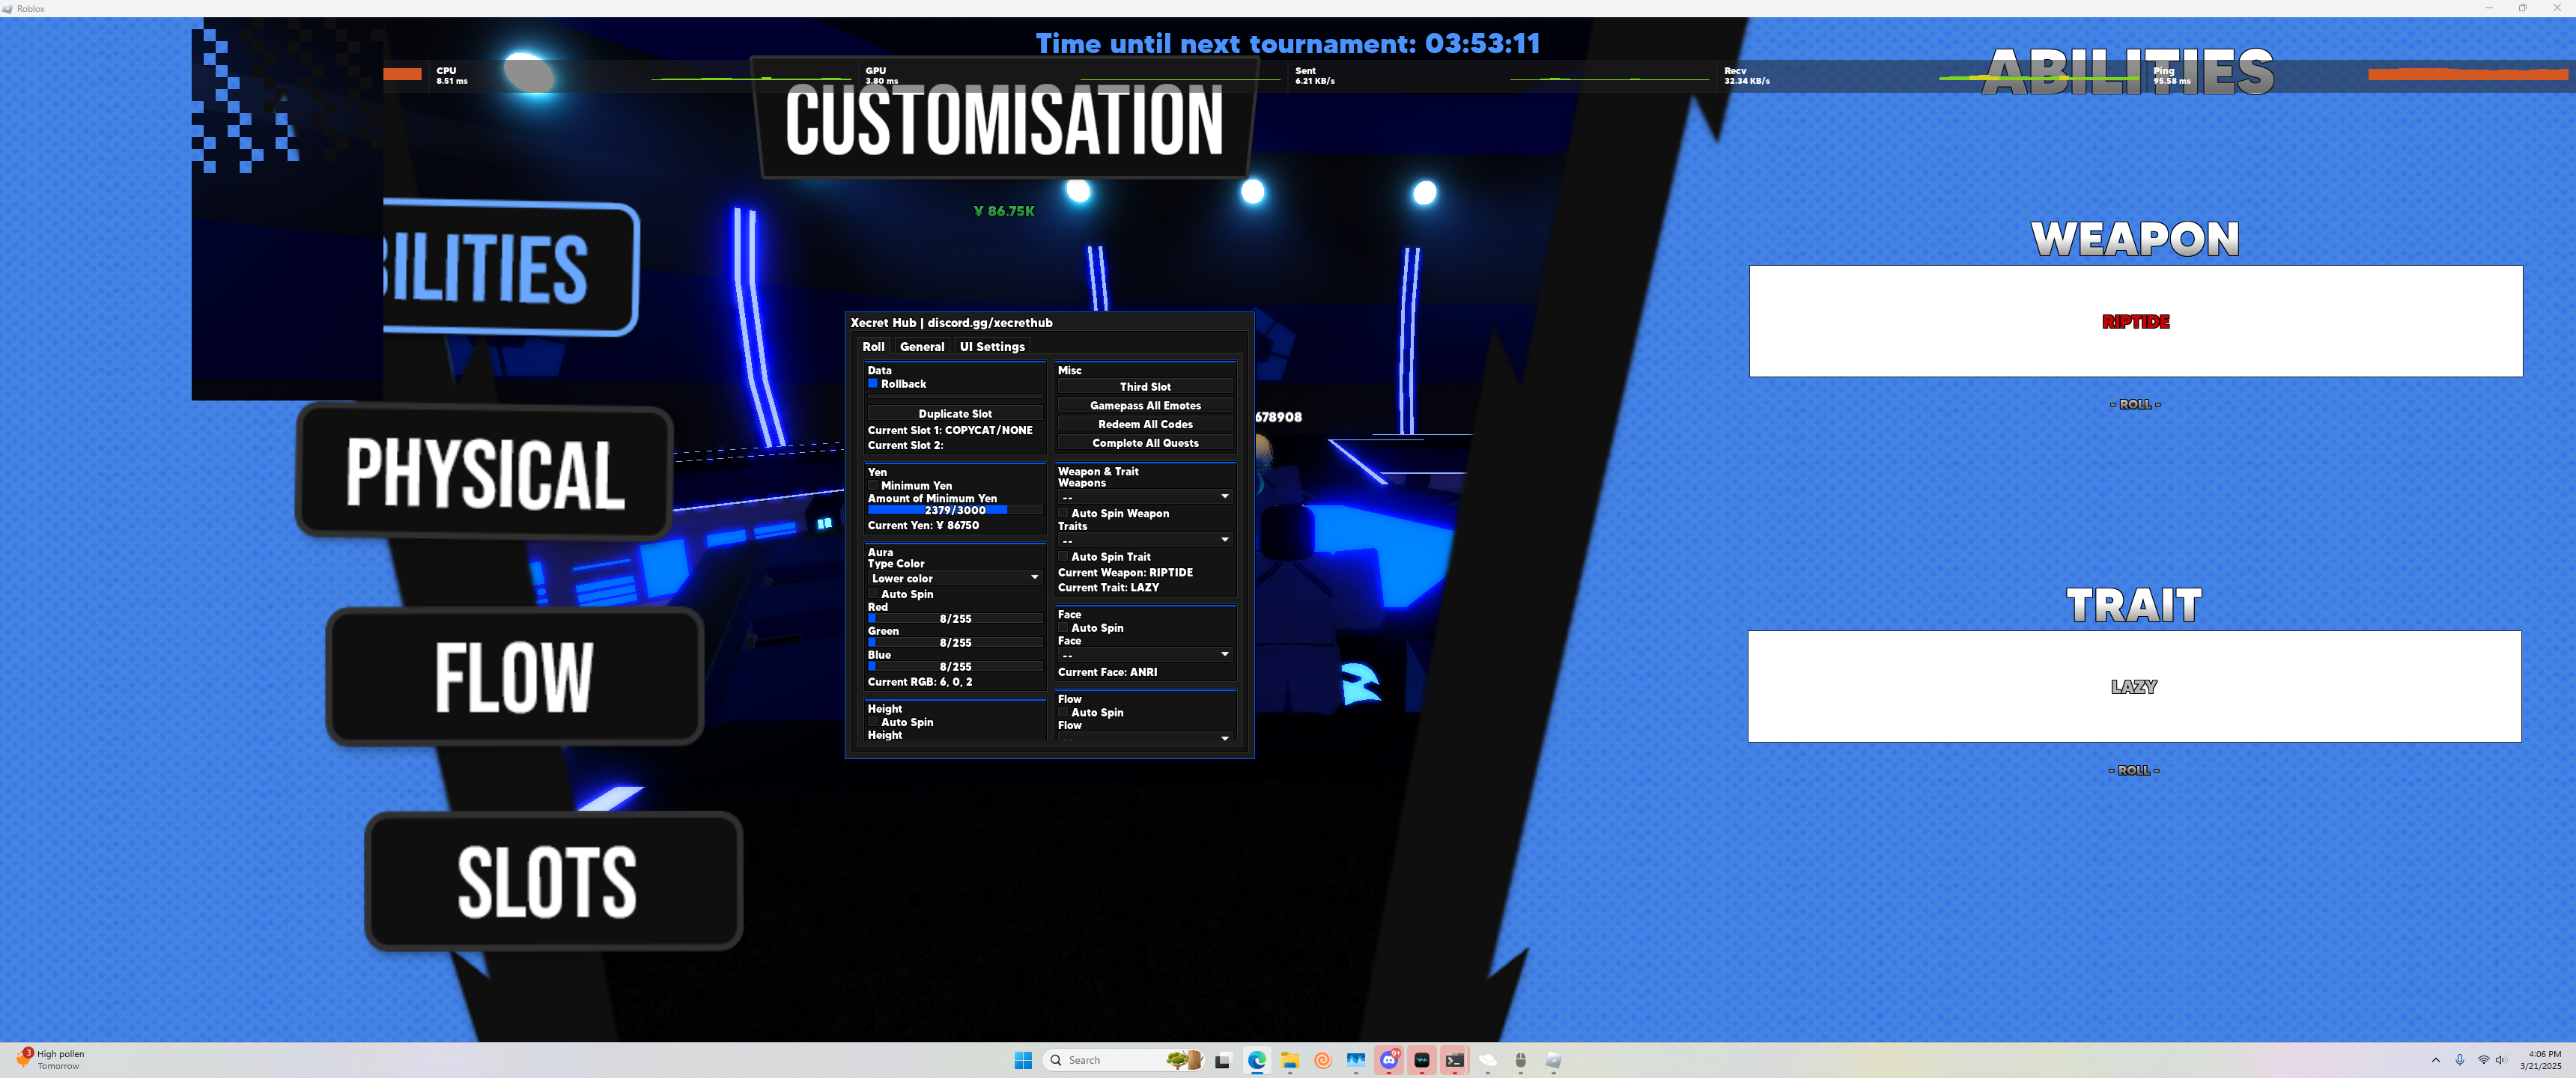Enable the Auto Spin Weapon checkbox
The width and height of the screenshot is (2576, 1078).
pyautogui.click(x=1063, y=513)
